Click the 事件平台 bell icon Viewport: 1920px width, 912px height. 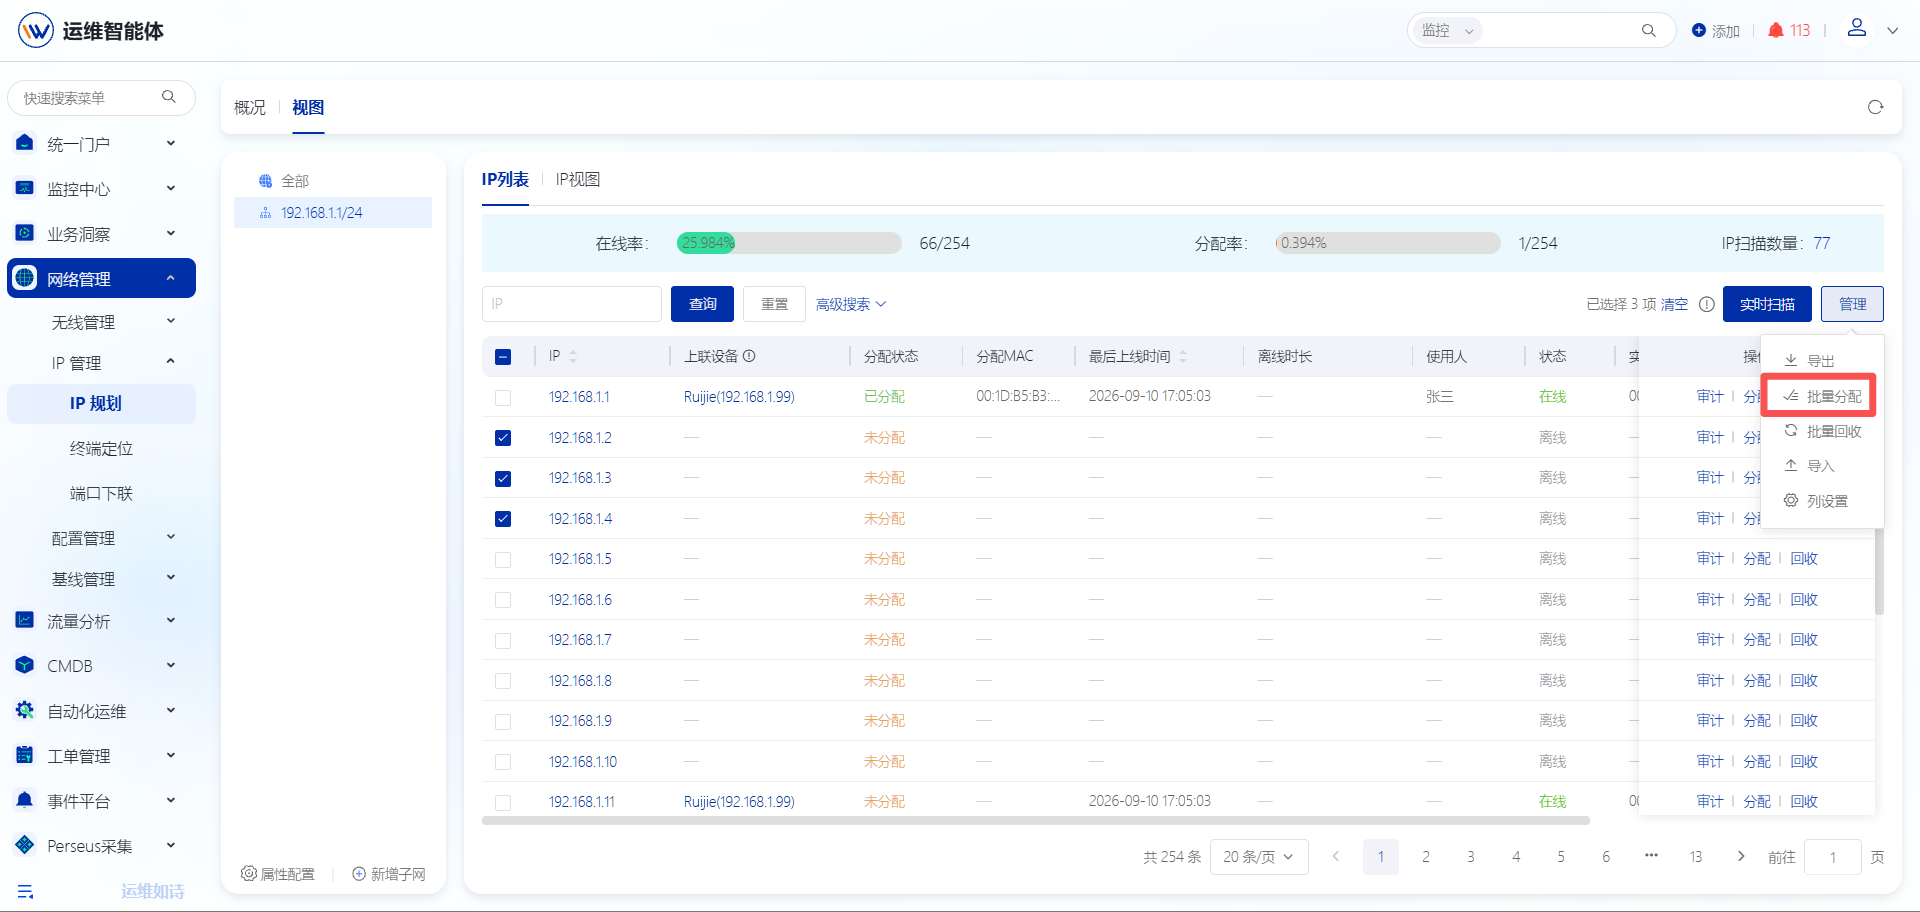[x=25, y=800]
